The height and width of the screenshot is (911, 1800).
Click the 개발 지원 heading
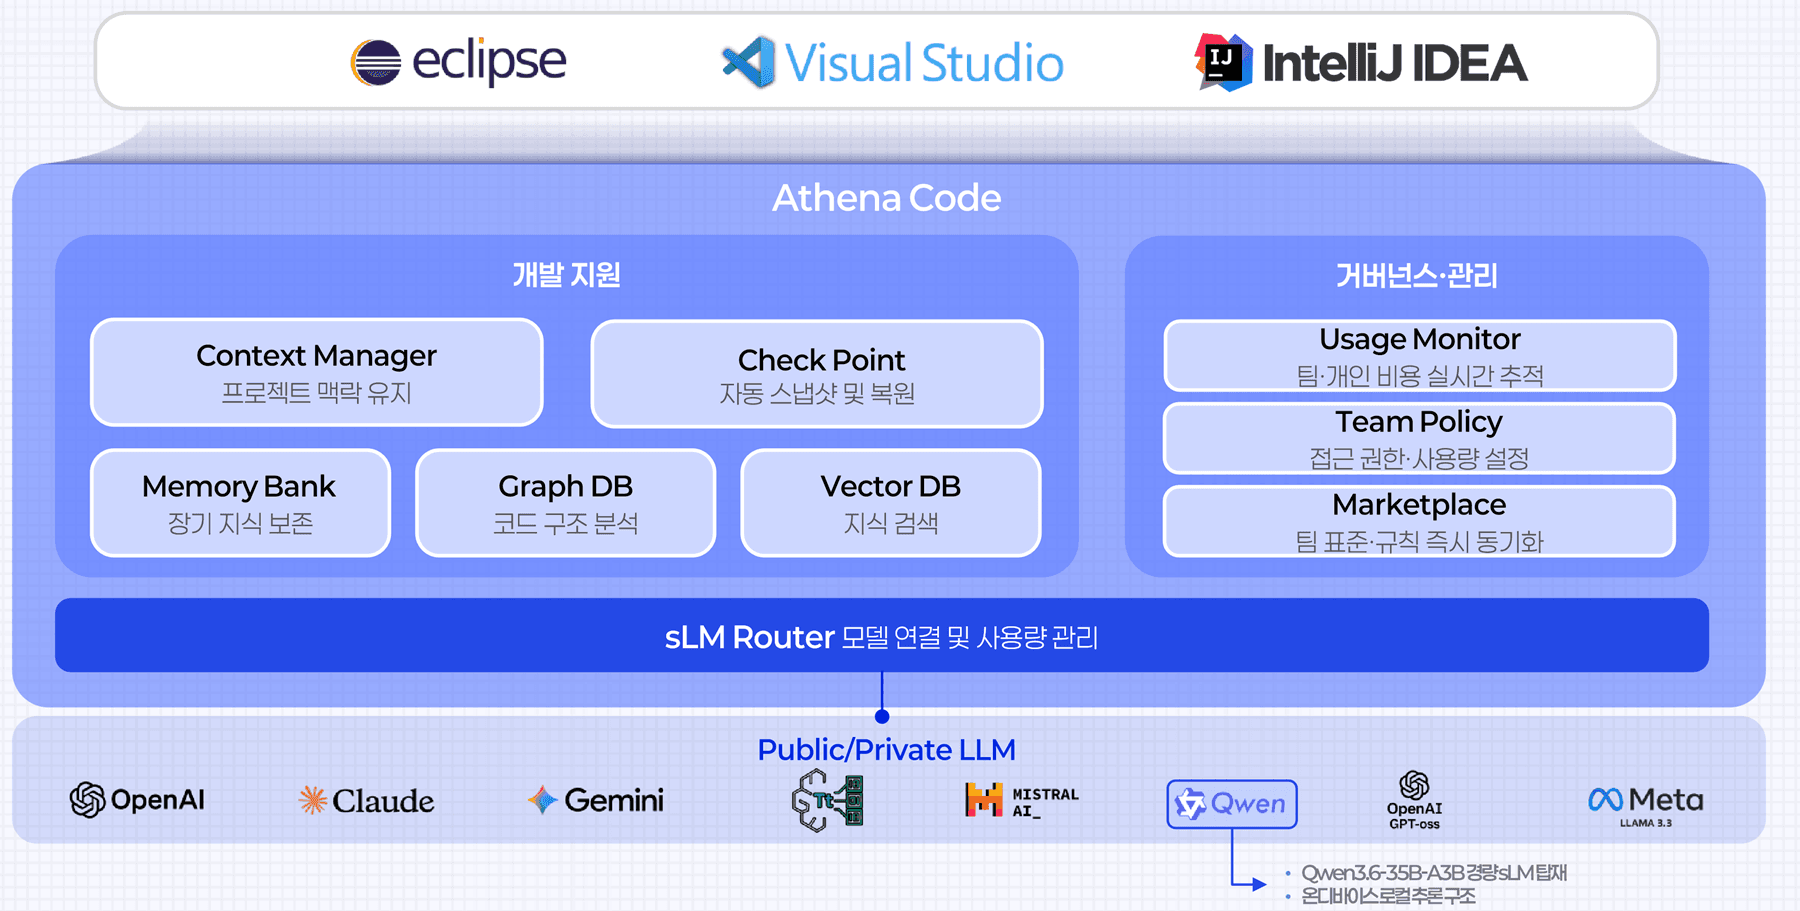click(x=567, y=275)
